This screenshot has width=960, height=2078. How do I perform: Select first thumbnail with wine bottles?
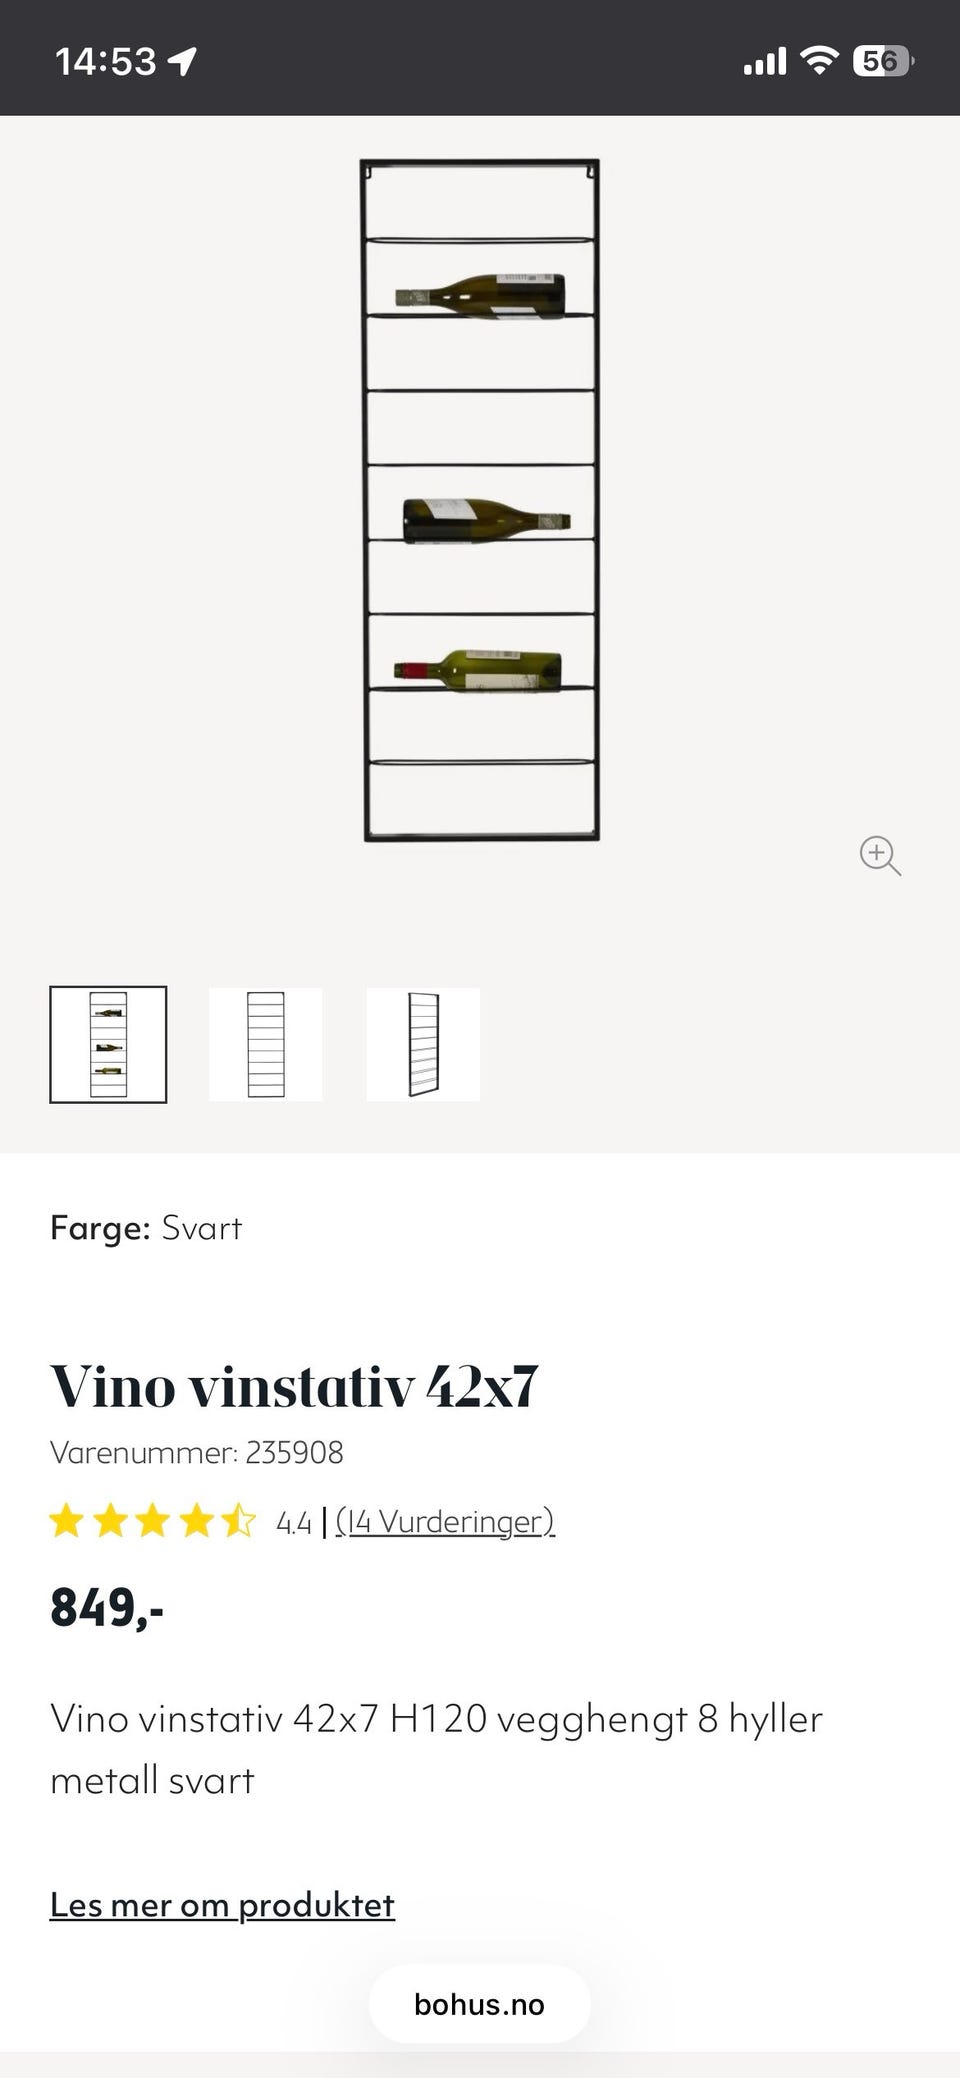[x=108, y=1044]
